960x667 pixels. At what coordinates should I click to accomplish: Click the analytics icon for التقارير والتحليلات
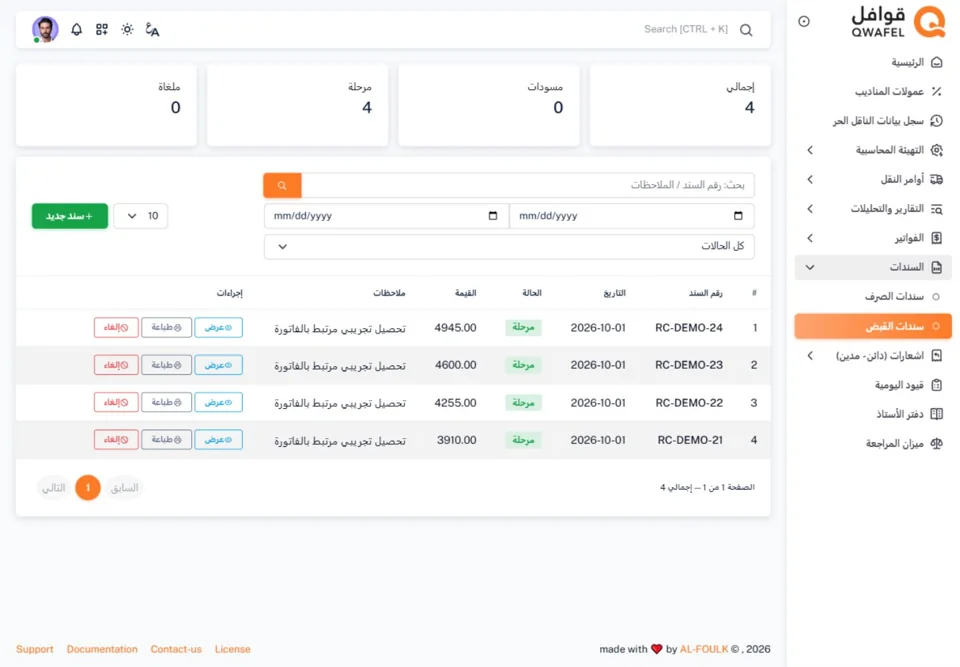pyautogui.click(x=936, y=209)
